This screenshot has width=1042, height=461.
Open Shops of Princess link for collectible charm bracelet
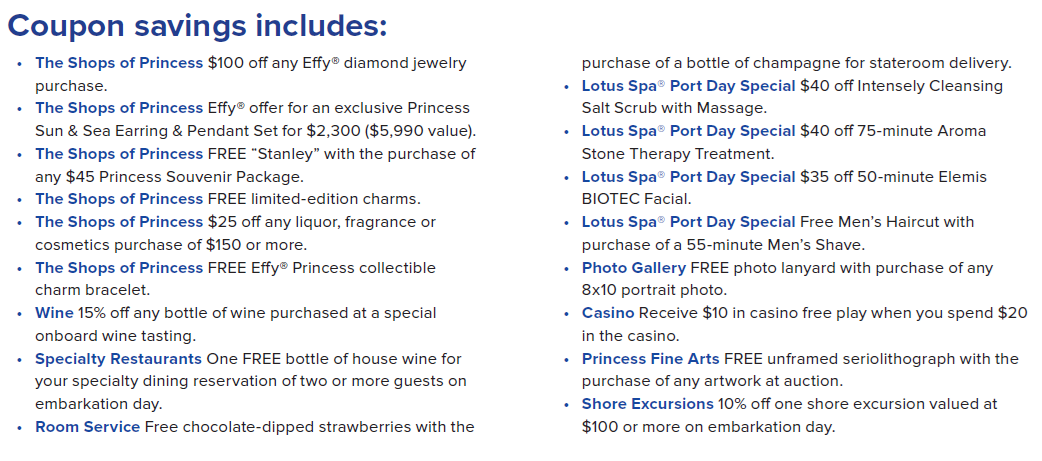coord(119,268)
